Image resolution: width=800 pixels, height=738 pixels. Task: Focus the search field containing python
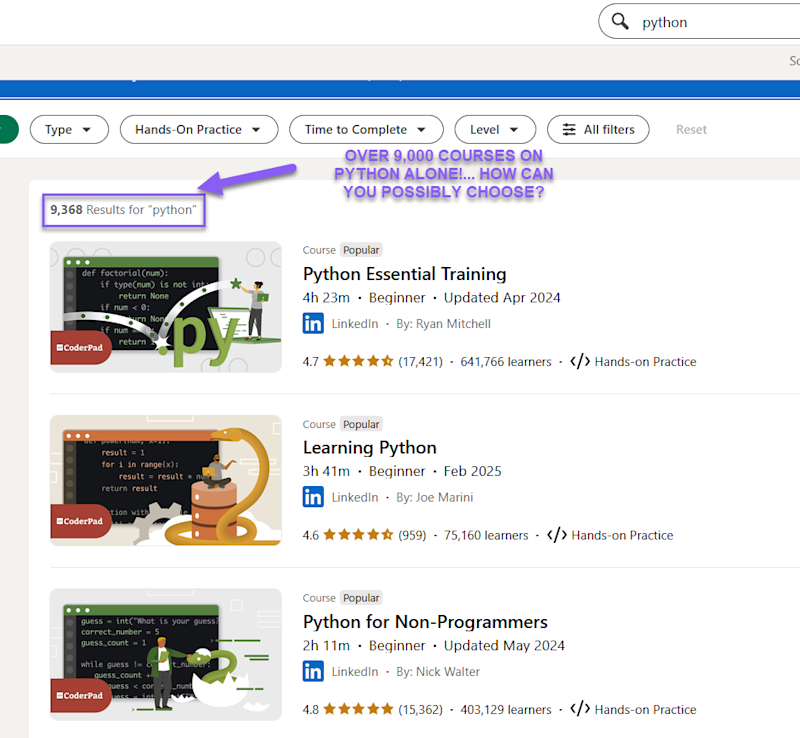[699, 21]
